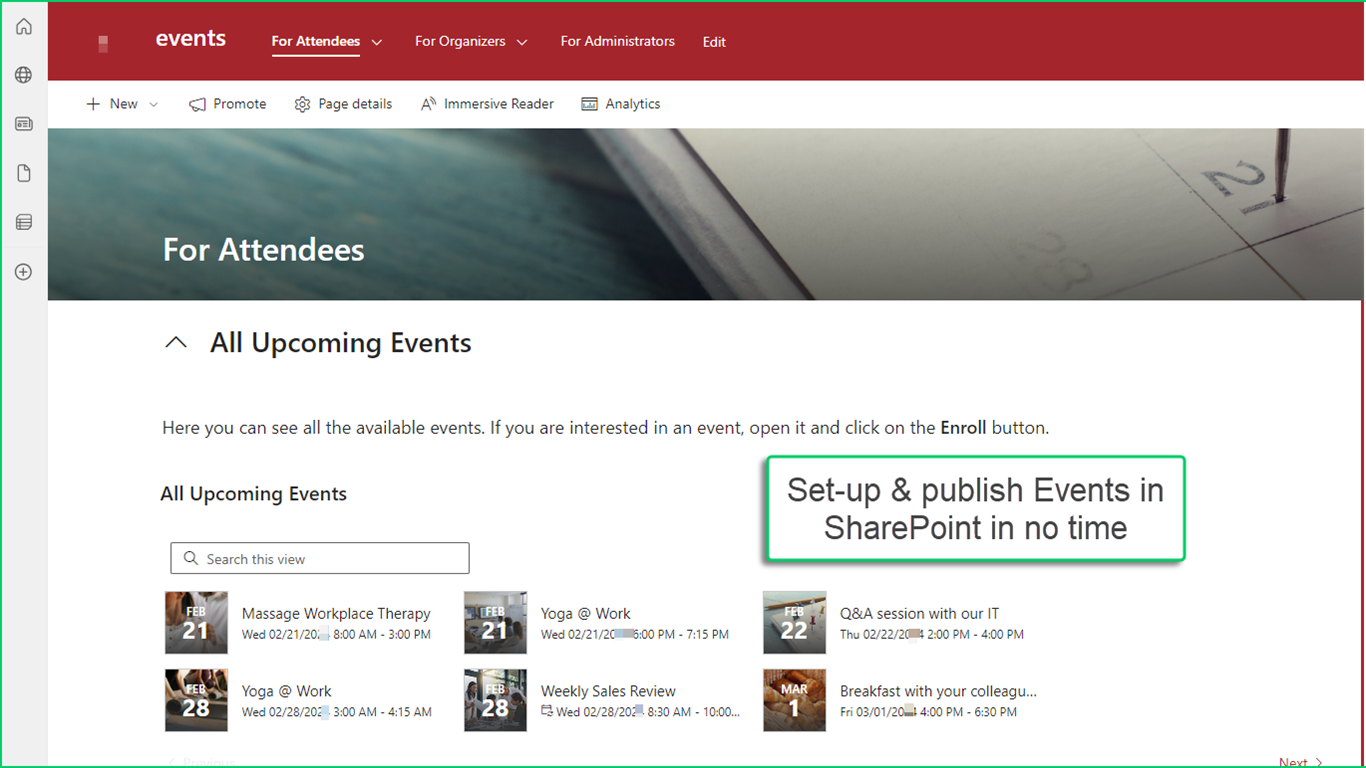1366x768 pixels.
Task: Click the Page details gear icon
Action: tap(302, 104)
